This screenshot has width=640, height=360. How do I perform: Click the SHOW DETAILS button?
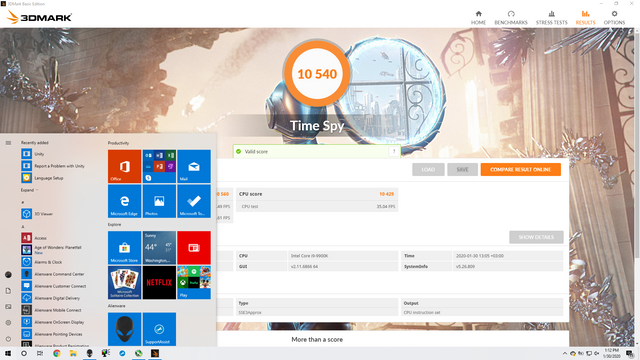pos(536,237)
